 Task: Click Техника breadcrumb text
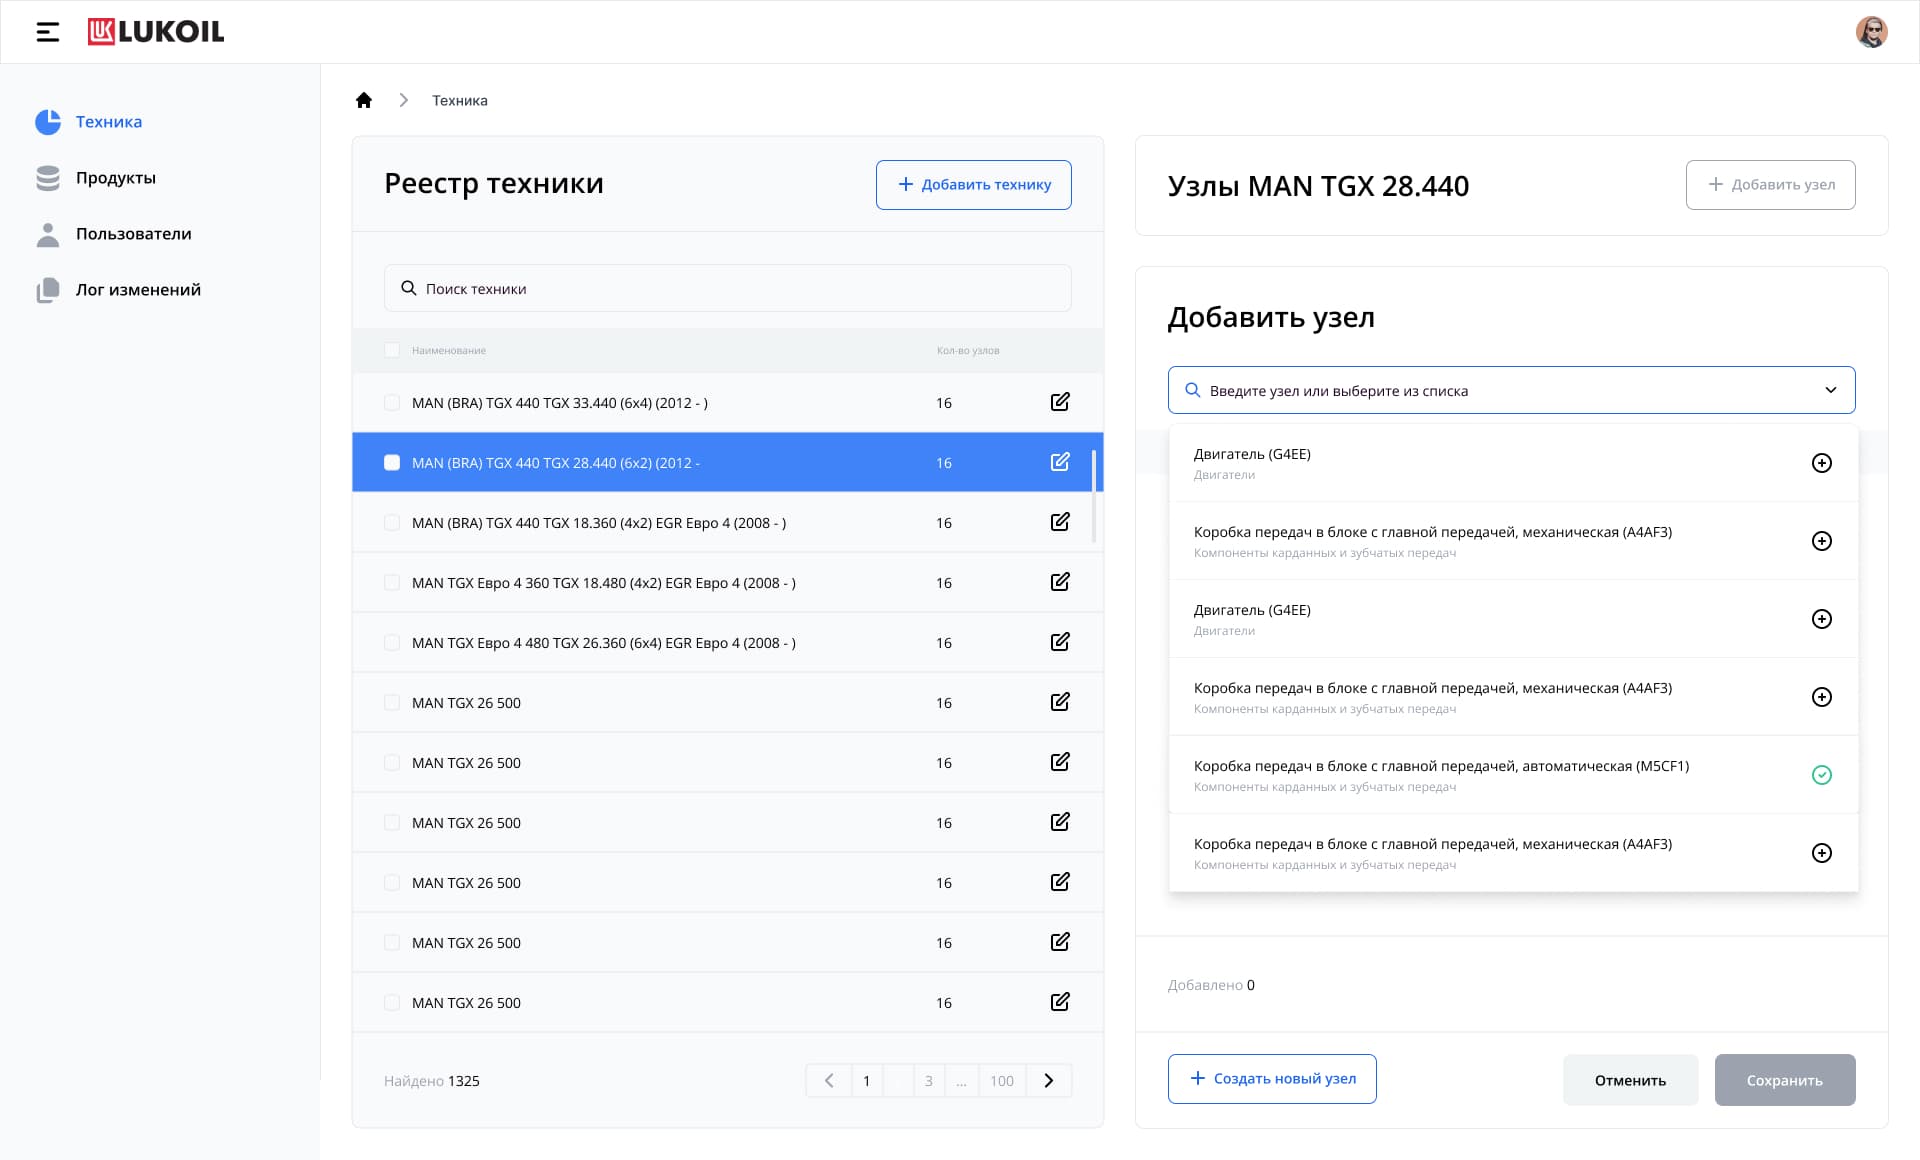pos(460,100)
